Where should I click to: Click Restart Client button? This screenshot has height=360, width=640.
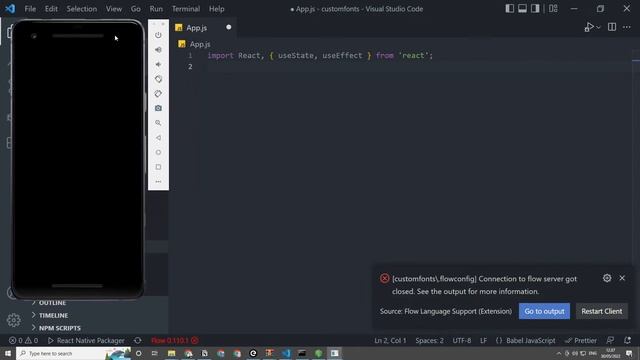coord(602,311)
